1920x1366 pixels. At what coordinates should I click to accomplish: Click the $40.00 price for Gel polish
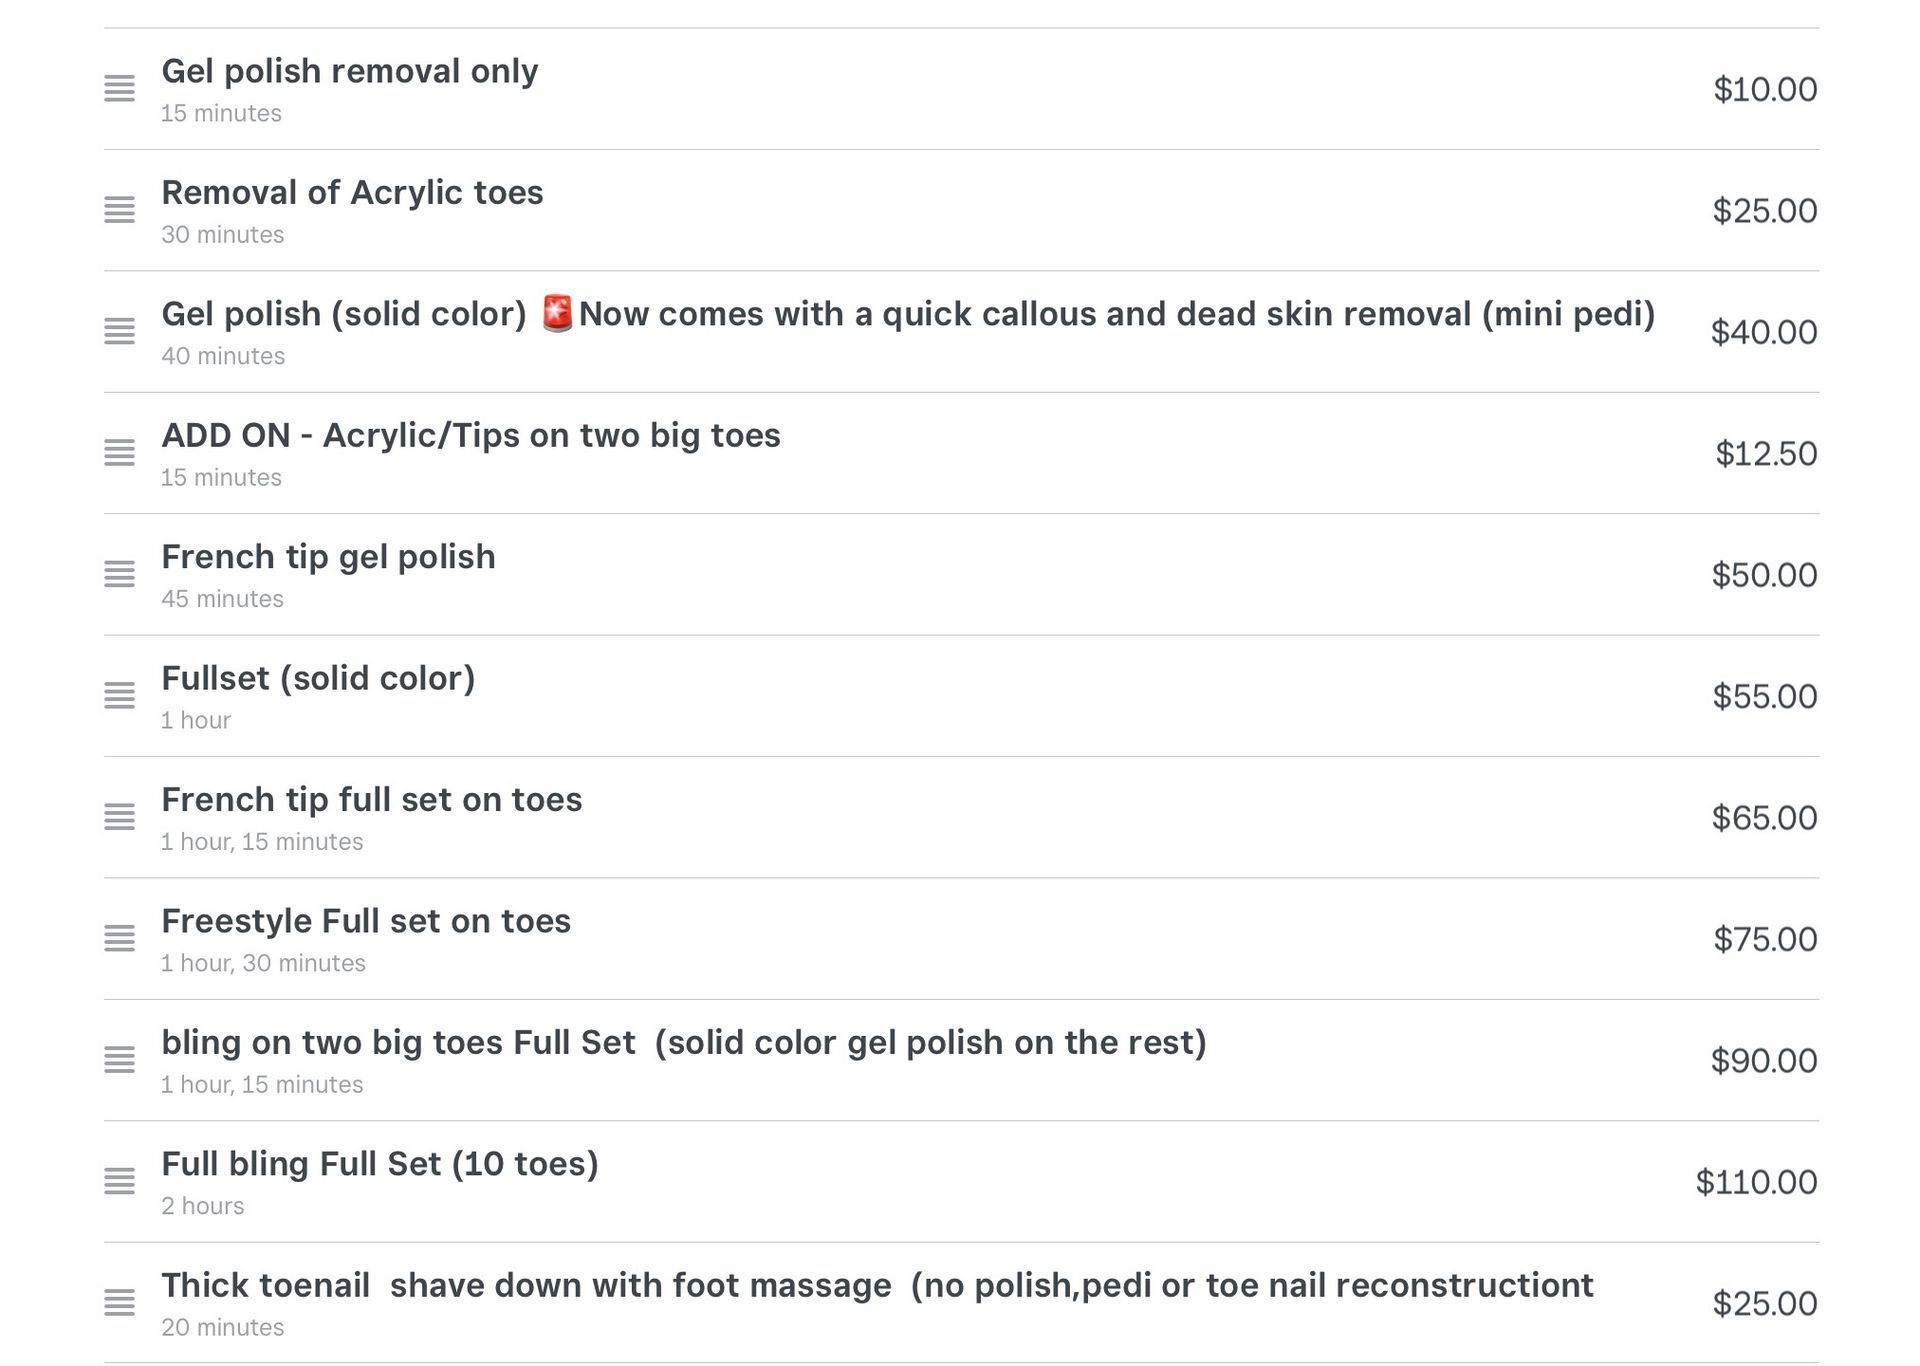point(1763,332)
